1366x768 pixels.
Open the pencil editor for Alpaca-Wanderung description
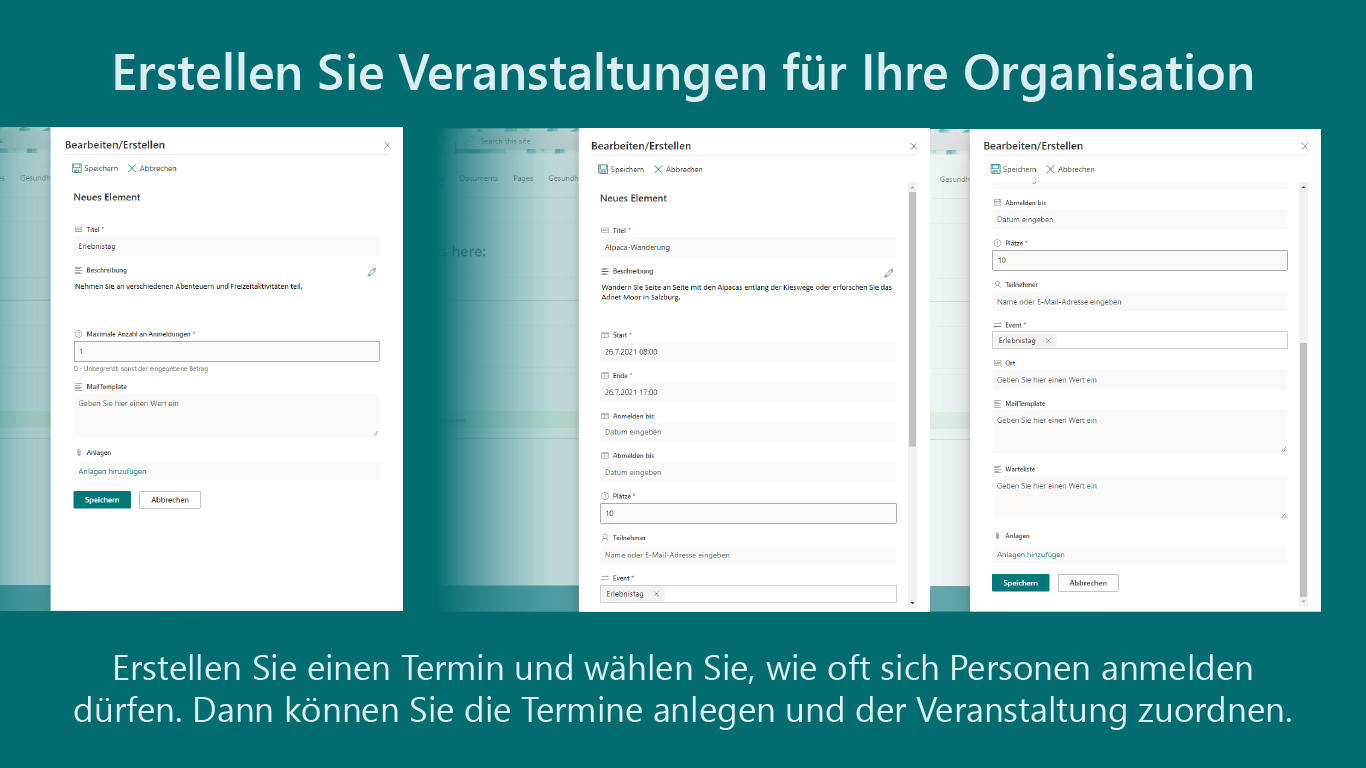888,272
